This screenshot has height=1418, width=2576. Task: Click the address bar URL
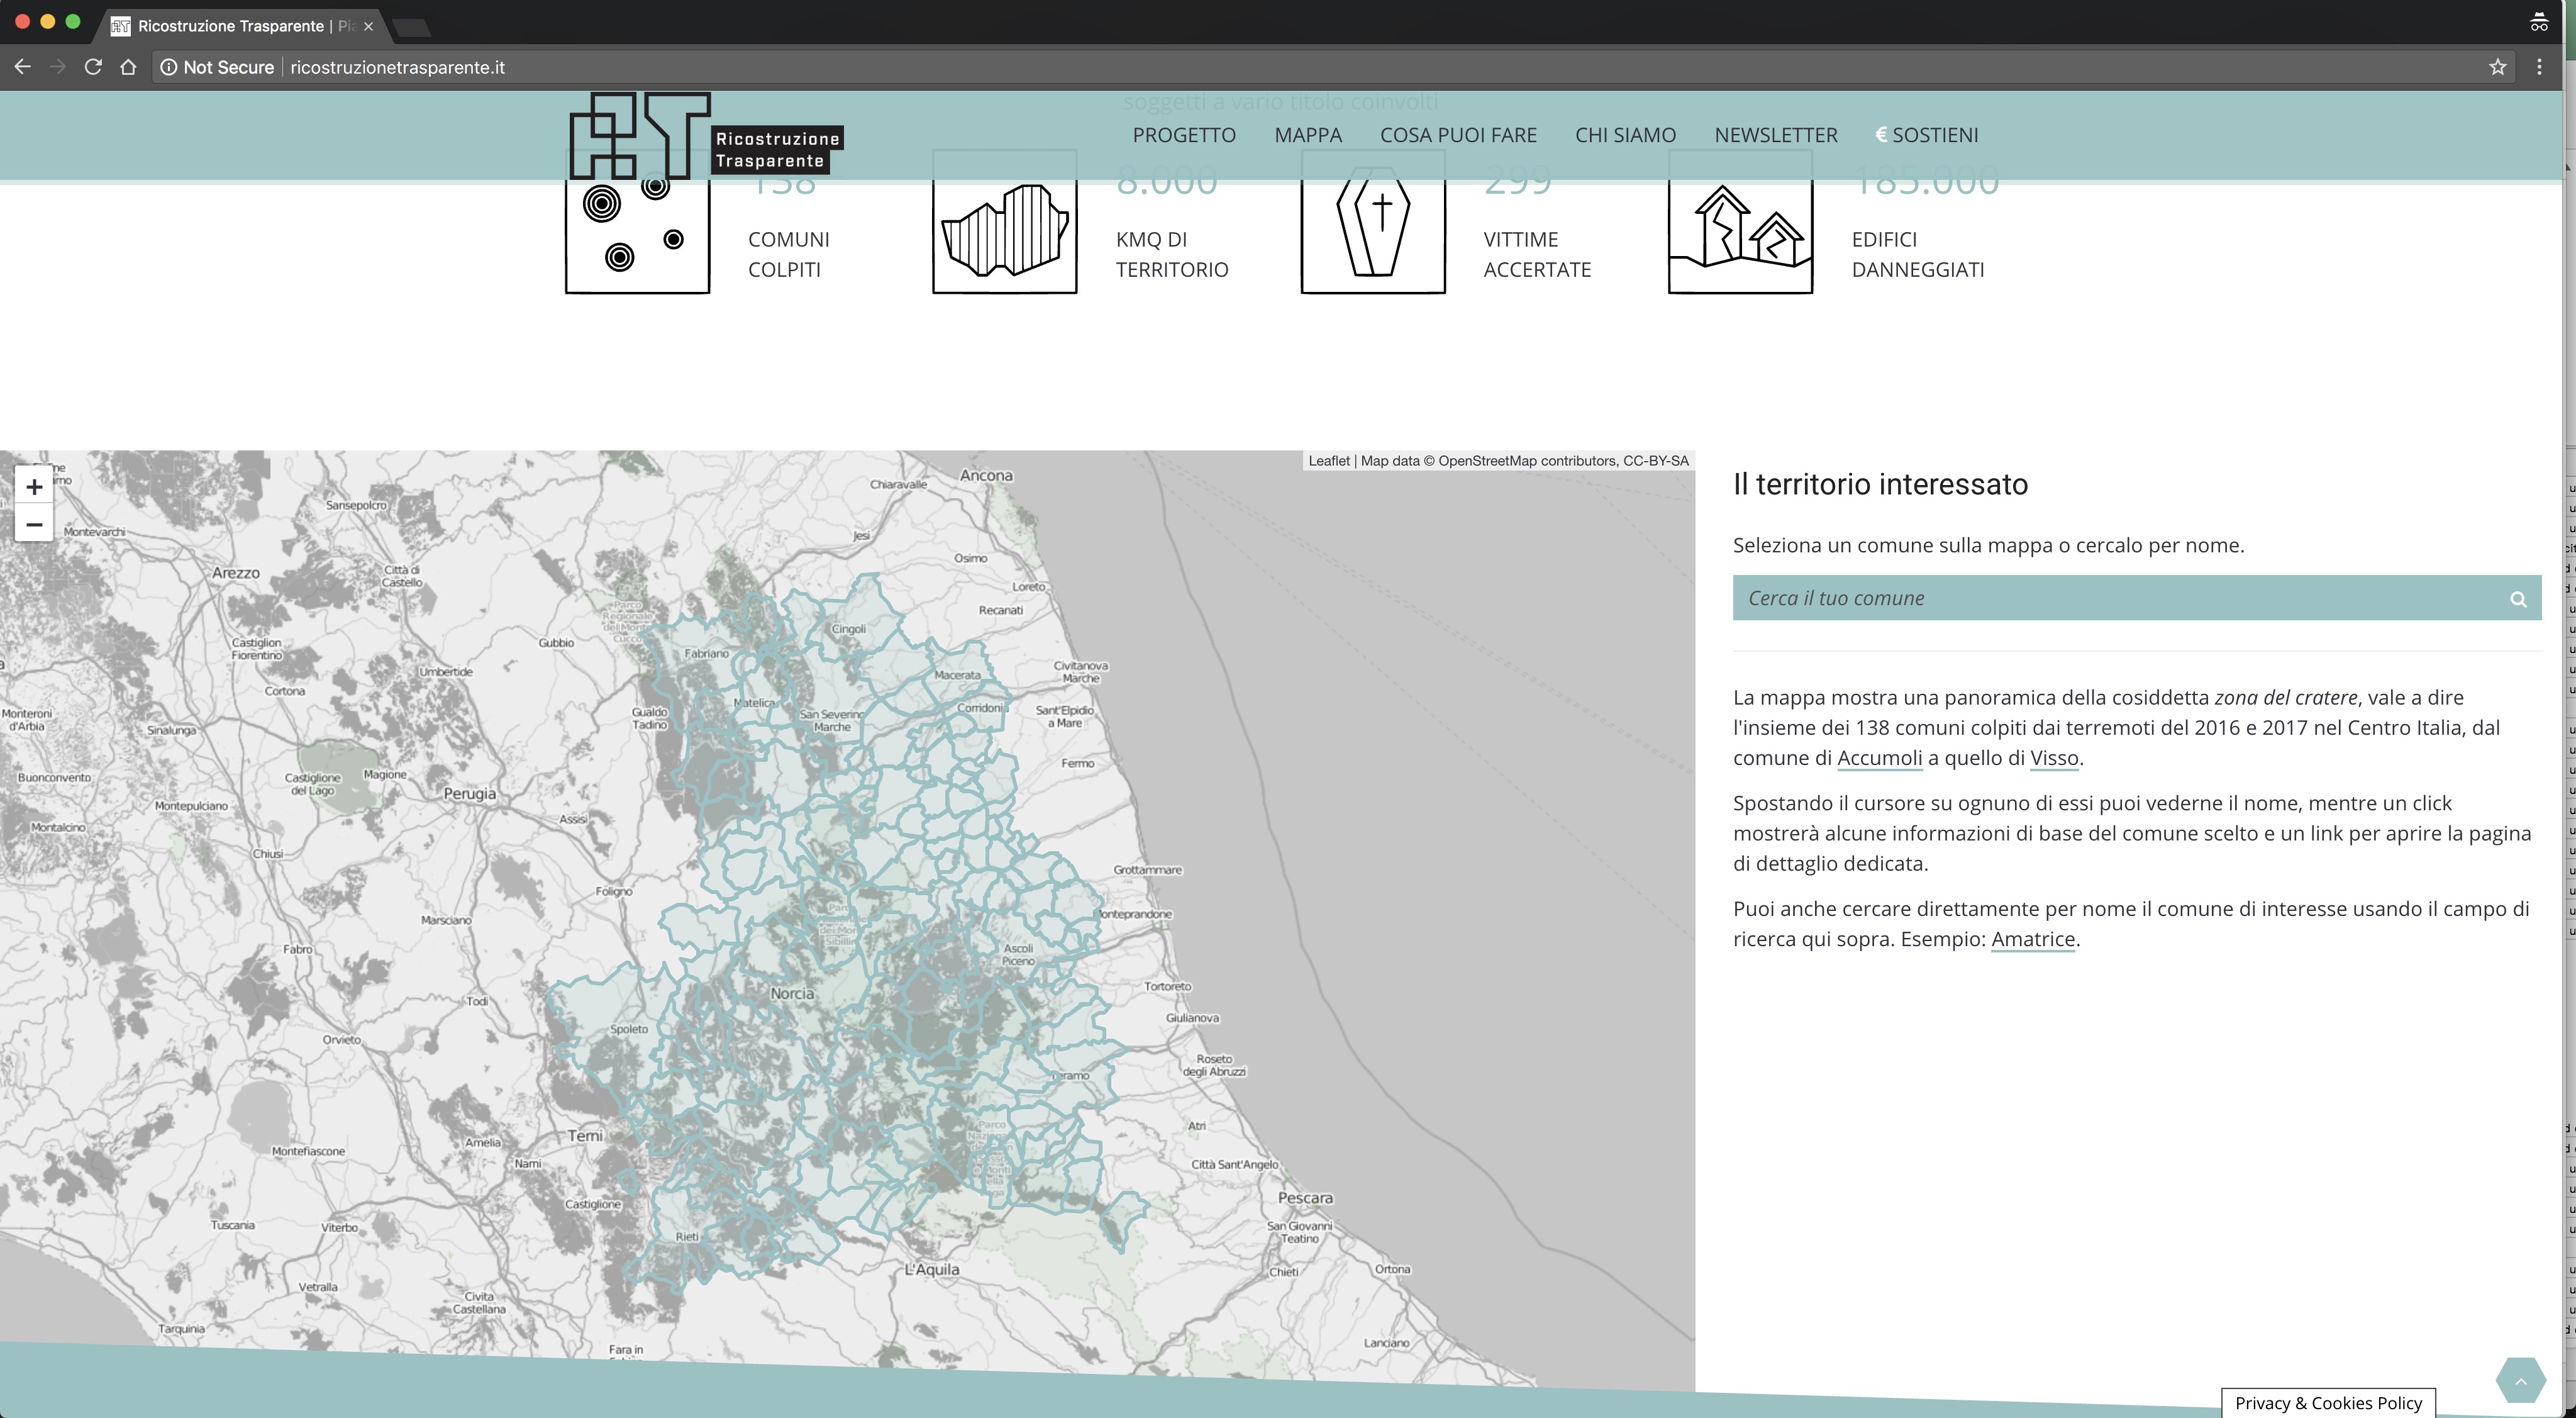[x=397, y=67]
